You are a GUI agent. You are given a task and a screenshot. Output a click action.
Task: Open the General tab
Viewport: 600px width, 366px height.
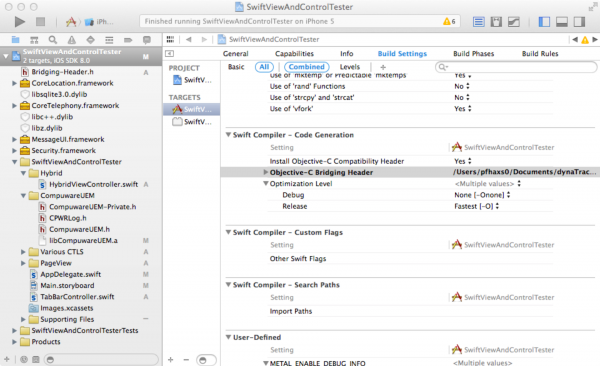(235, 54)
